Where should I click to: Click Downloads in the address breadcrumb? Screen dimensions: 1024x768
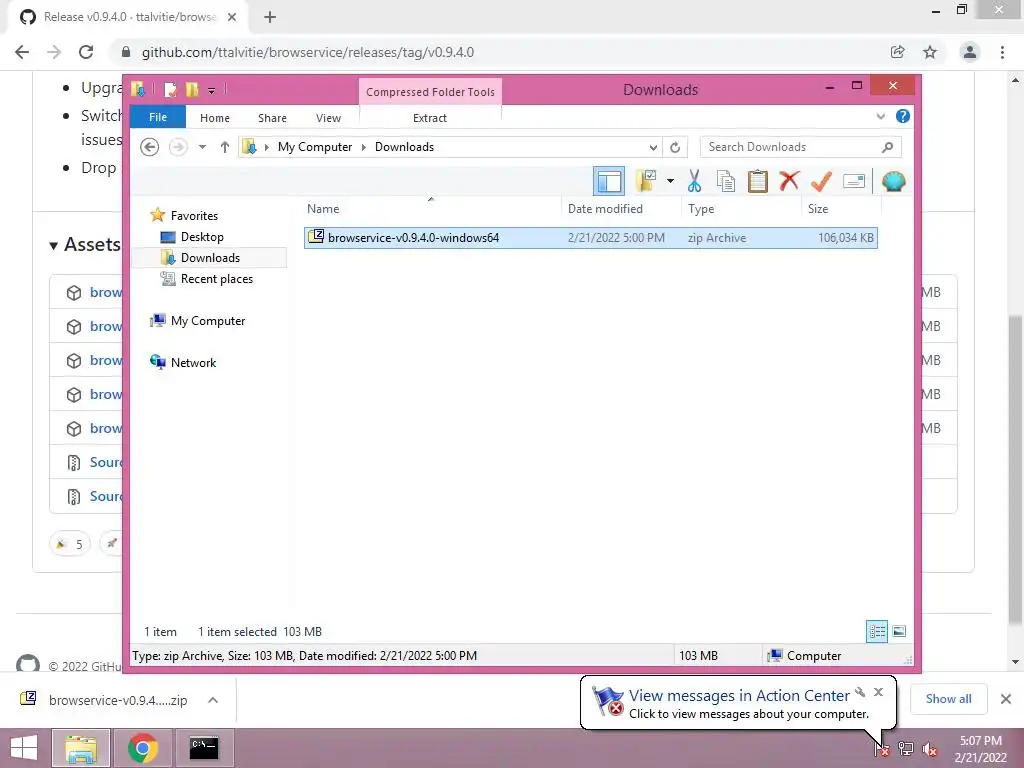tap(404, 147)
